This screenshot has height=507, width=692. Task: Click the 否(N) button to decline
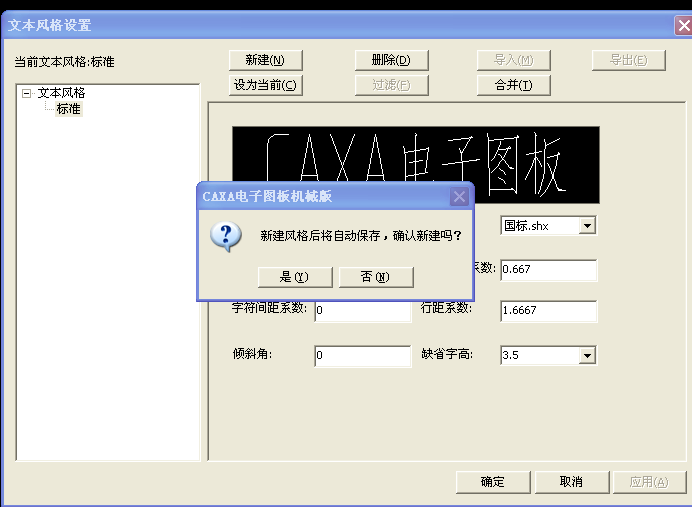click(x=376, y=277)
